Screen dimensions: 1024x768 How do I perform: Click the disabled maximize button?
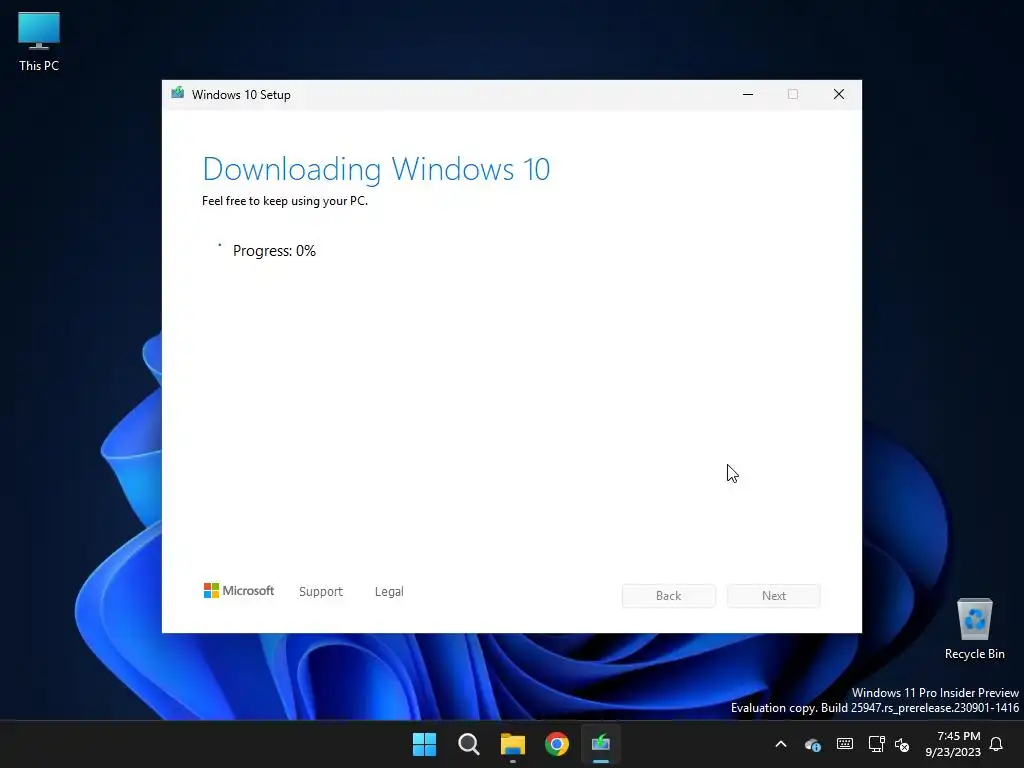point(793,95)
